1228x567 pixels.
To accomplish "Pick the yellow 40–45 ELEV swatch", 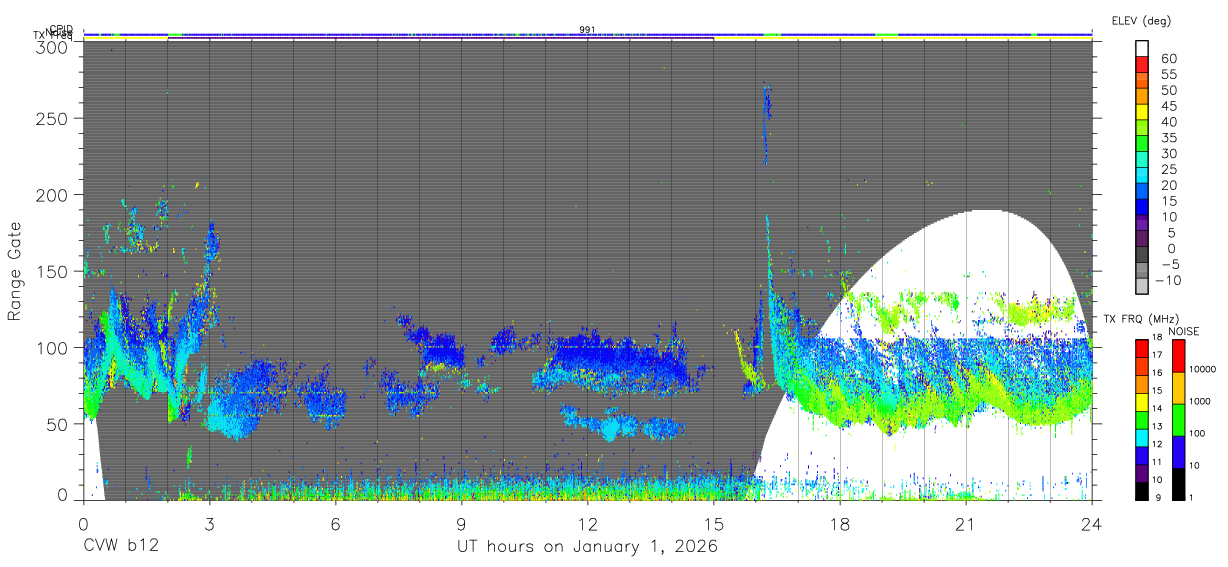I will pyautogui.click(x=1142, y=113).
